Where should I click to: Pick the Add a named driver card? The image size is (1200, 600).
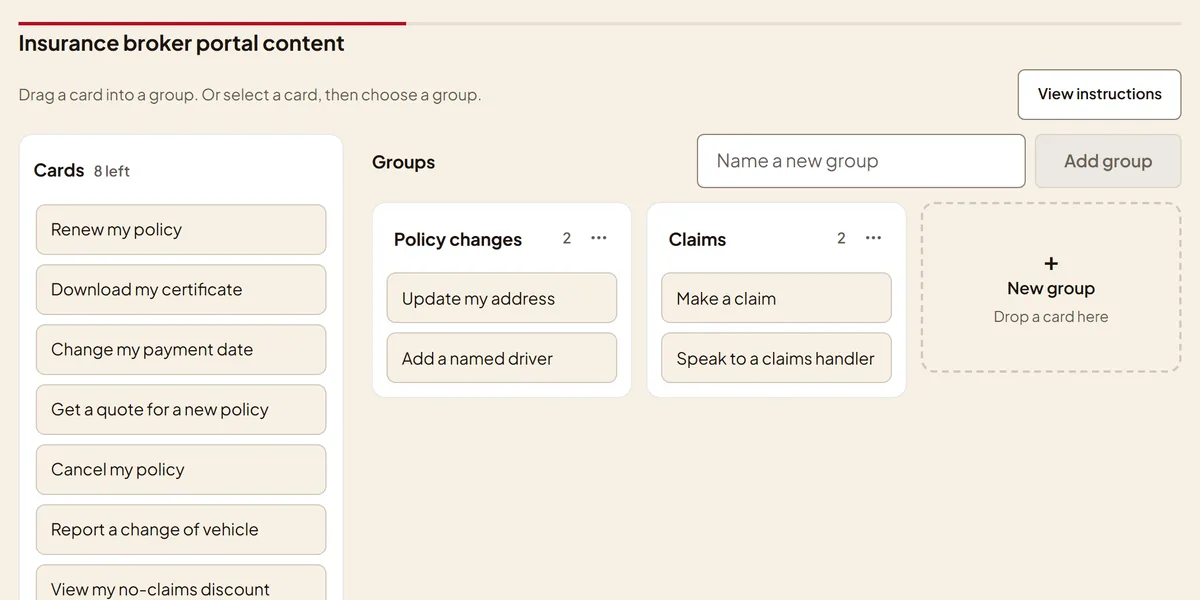(502, 358)
